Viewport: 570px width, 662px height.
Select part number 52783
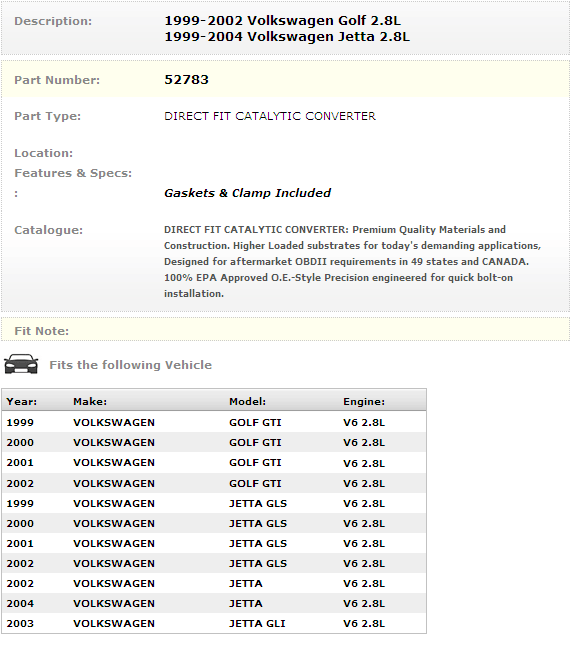point(186,80)
